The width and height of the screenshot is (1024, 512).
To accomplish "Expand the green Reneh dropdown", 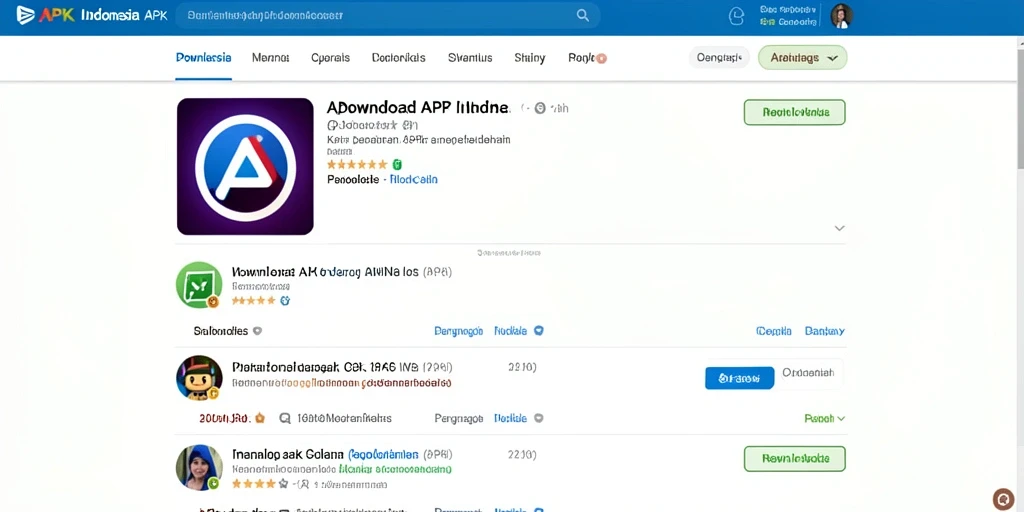I will 825,419.
